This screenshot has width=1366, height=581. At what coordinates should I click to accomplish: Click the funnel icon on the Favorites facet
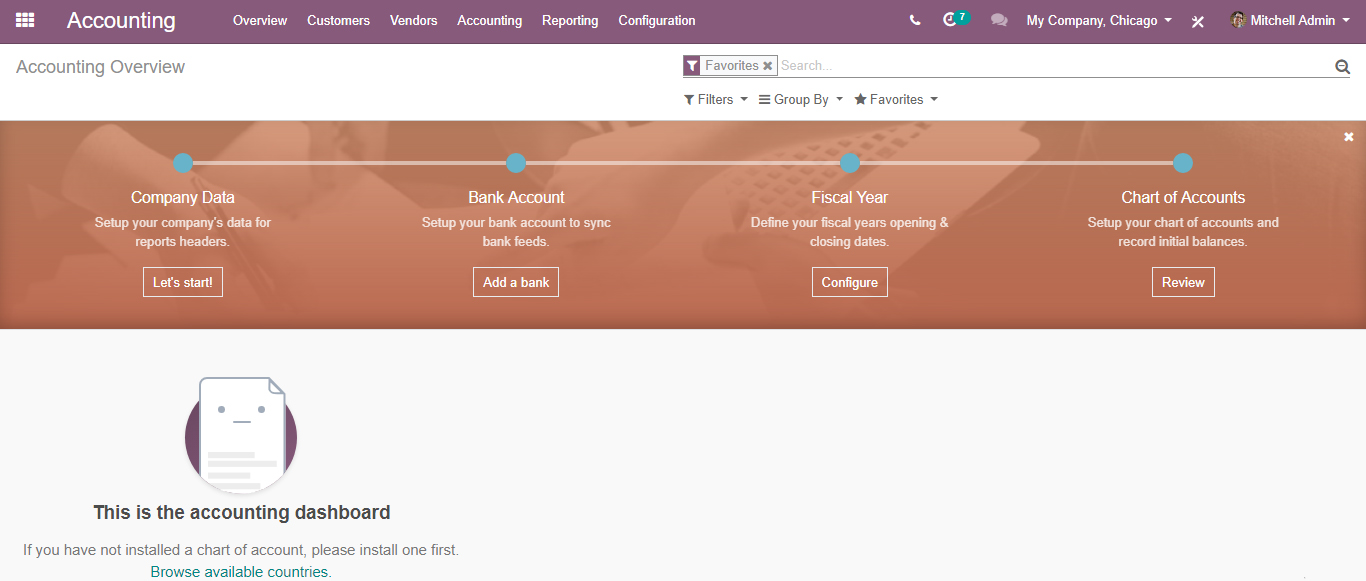tap(692, 65)
